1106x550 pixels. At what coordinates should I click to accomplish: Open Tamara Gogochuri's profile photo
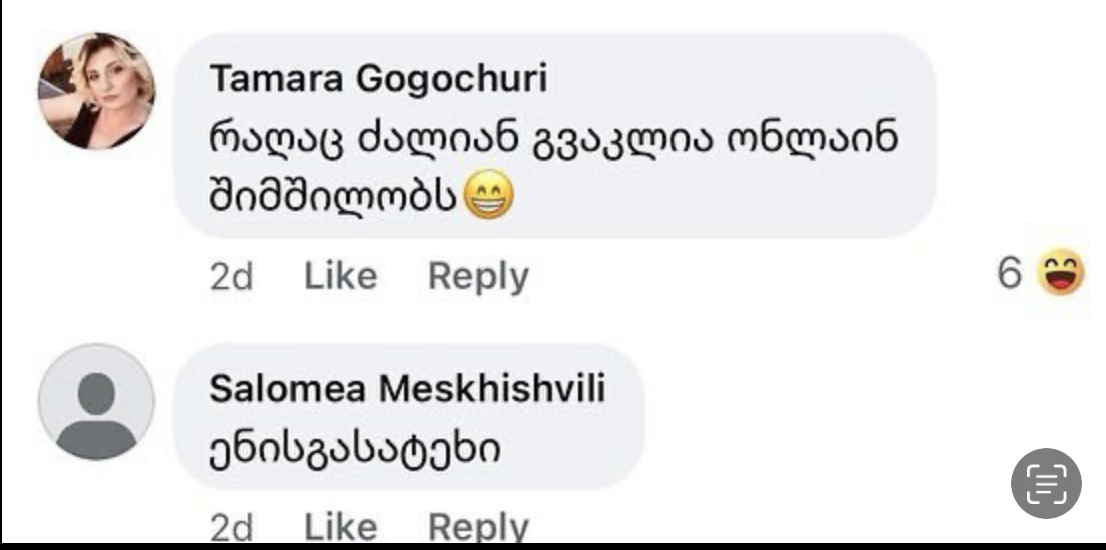tap(96, 90)
